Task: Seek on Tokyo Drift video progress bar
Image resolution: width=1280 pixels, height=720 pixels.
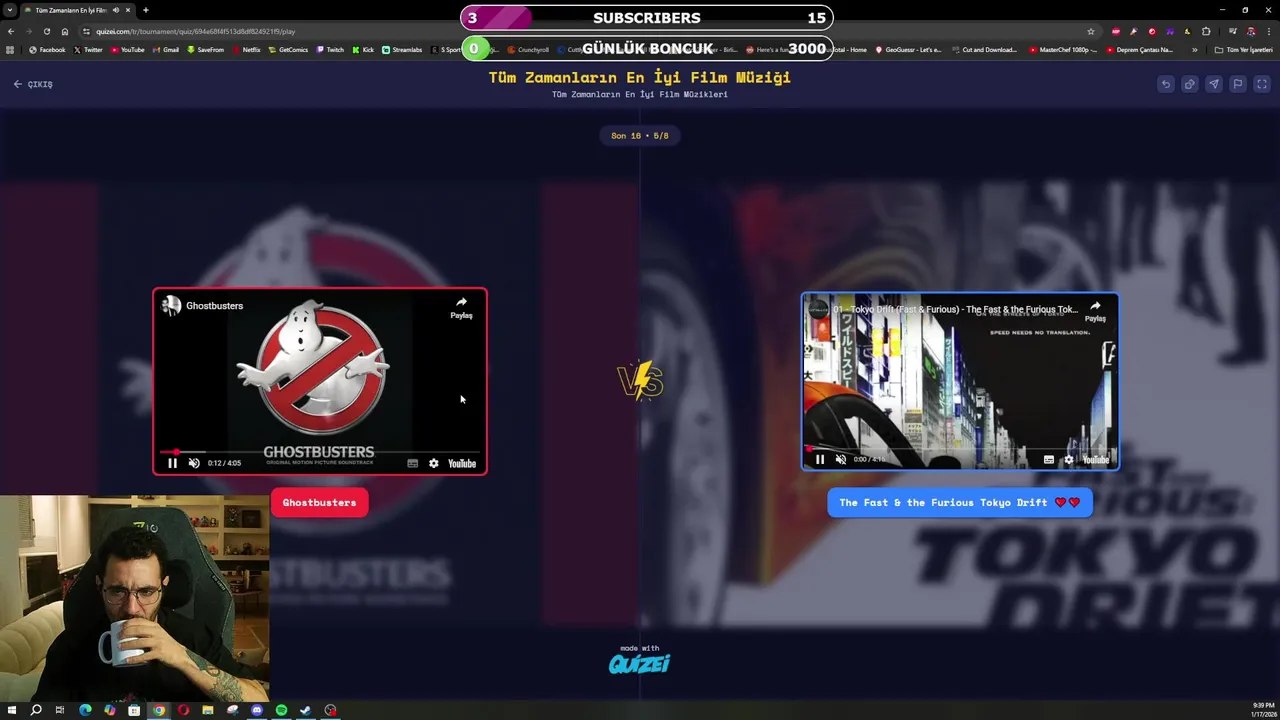Action: pos(960,449)
